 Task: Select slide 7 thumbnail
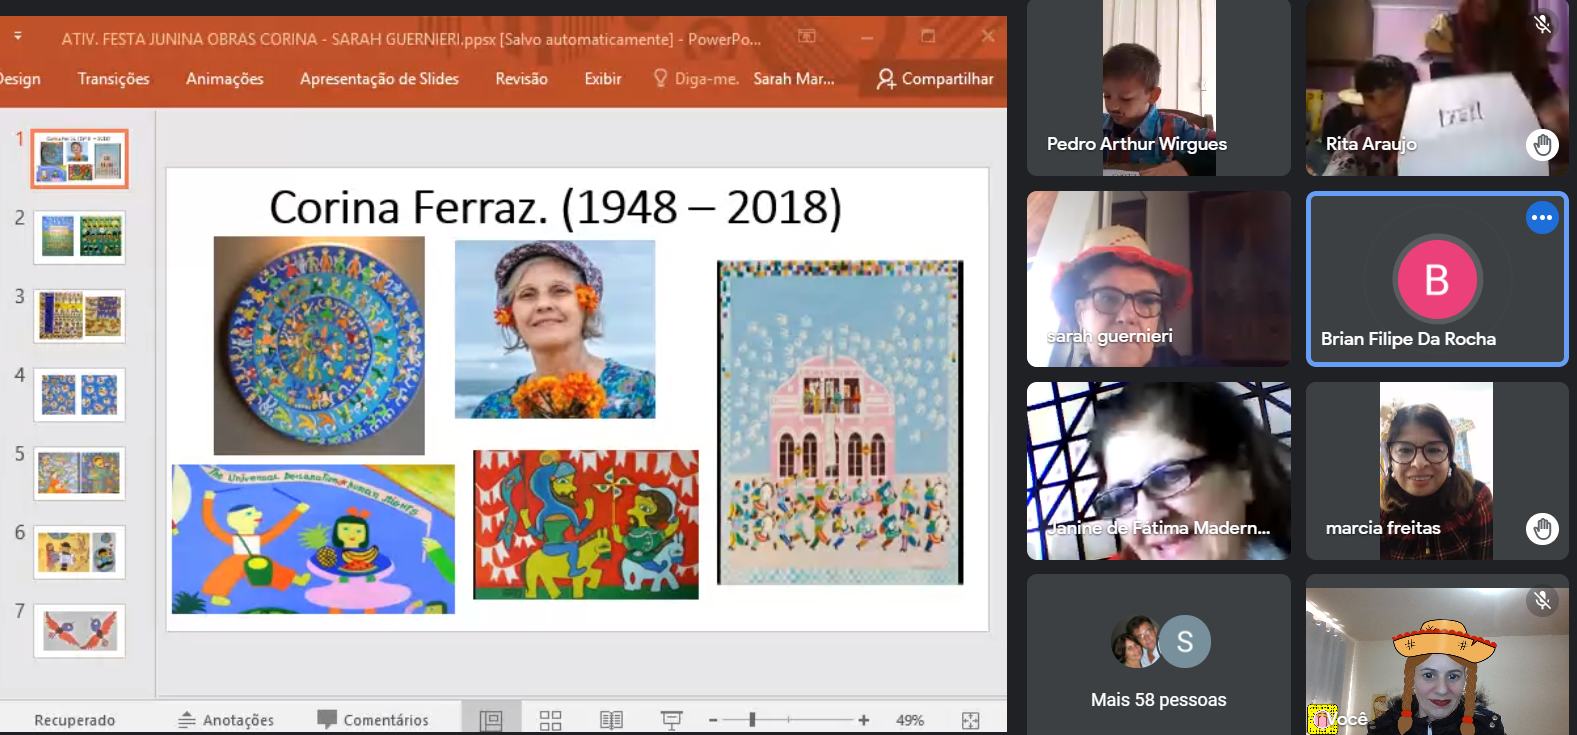(79, 631)
